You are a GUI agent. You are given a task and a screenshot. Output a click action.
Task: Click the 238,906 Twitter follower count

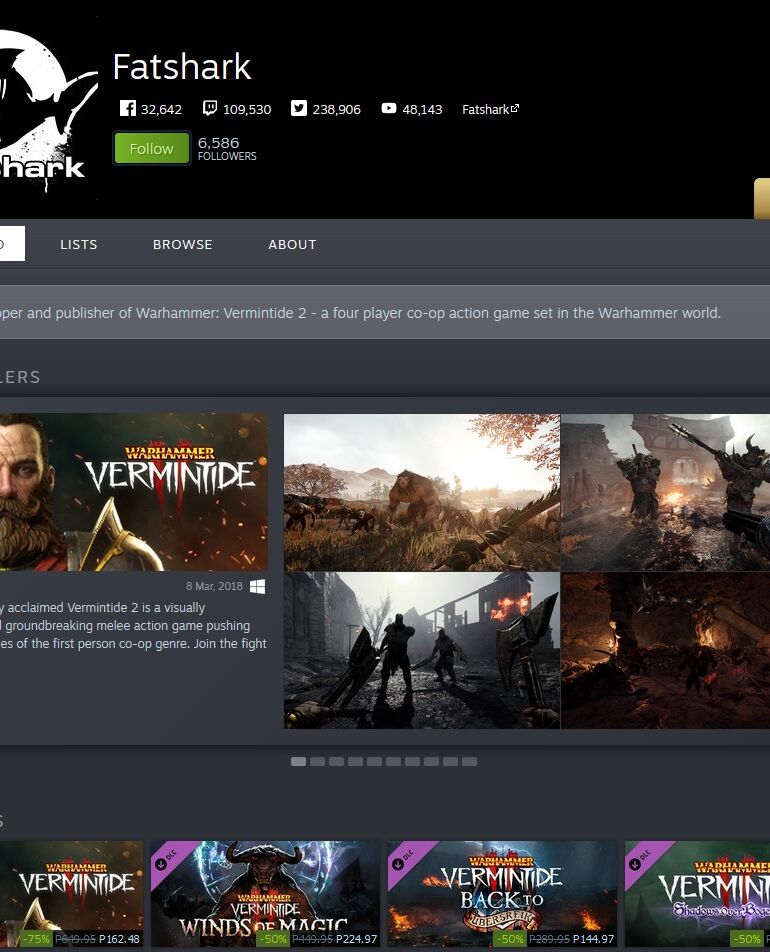(x=336, y=109)
